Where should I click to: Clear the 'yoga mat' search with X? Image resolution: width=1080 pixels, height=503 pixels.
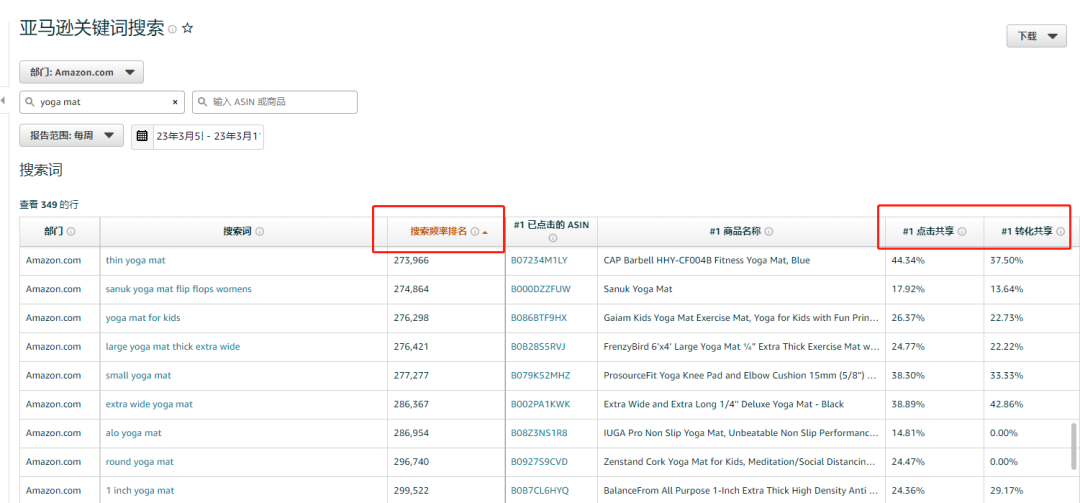click(176, 102)
